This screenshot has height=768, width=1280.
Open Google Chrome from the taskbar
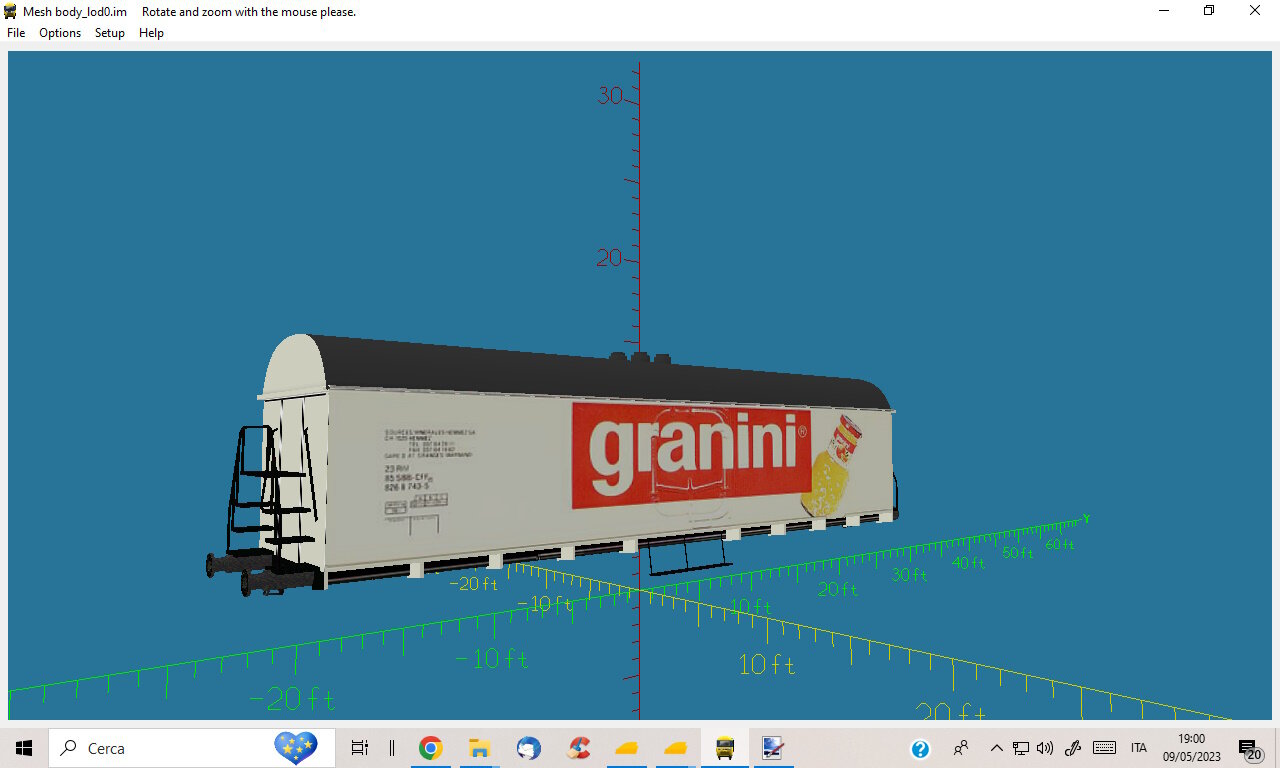[x=431, y=748]
